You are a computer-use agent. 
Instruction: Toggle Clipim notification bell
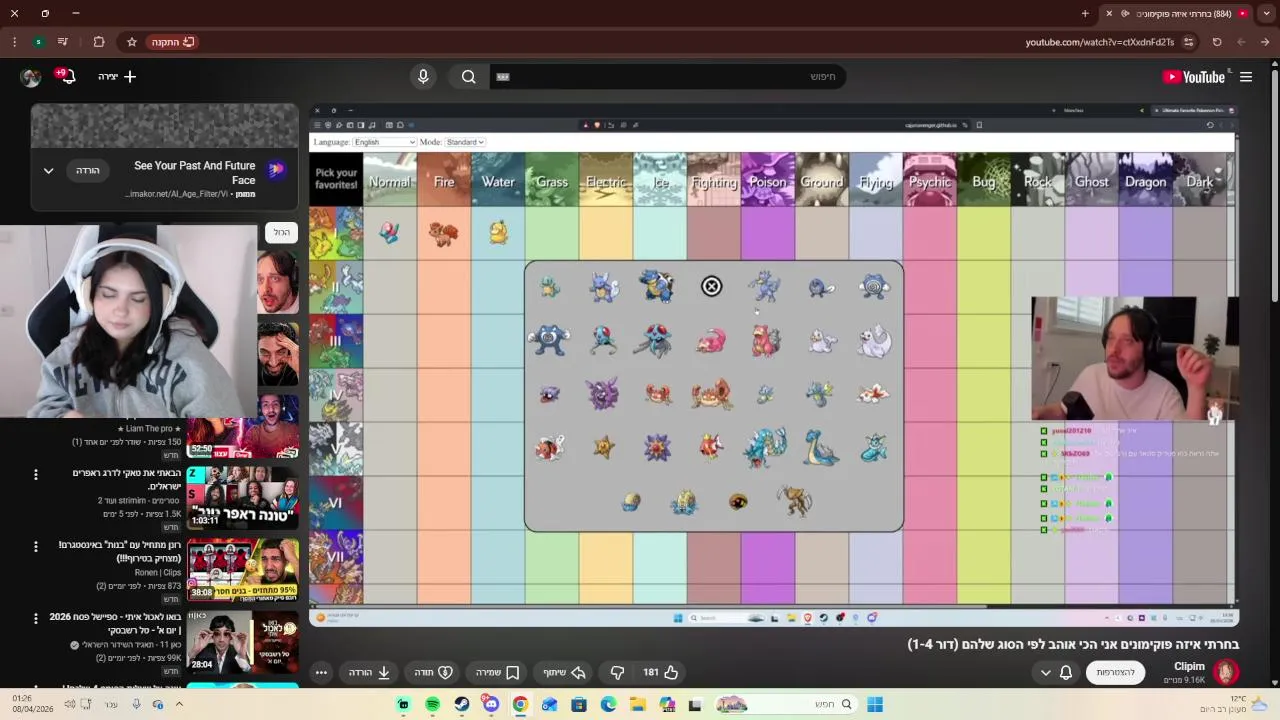pyautogui.click(x=1066, y=672)
